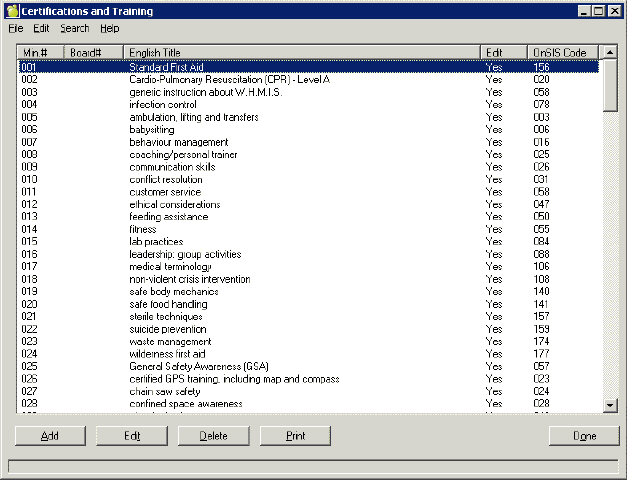Open the Search menu
This screenshot has width=627, height=480.
tap(74, 29)
